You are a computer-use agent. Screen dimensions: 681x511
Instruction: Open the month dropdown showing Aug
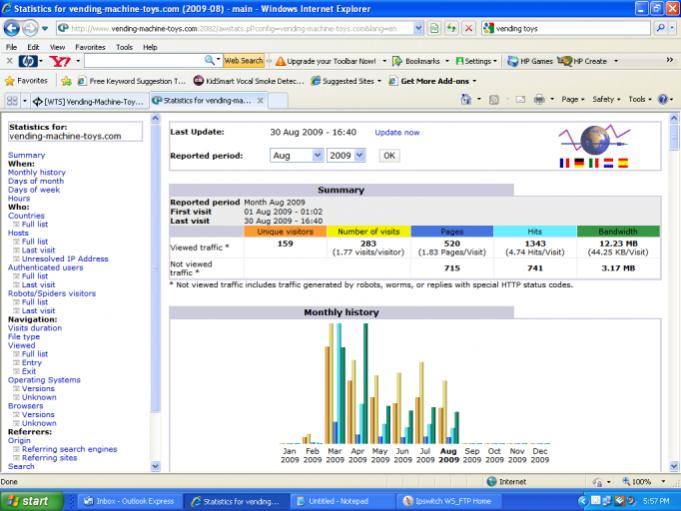click(297, 155)
